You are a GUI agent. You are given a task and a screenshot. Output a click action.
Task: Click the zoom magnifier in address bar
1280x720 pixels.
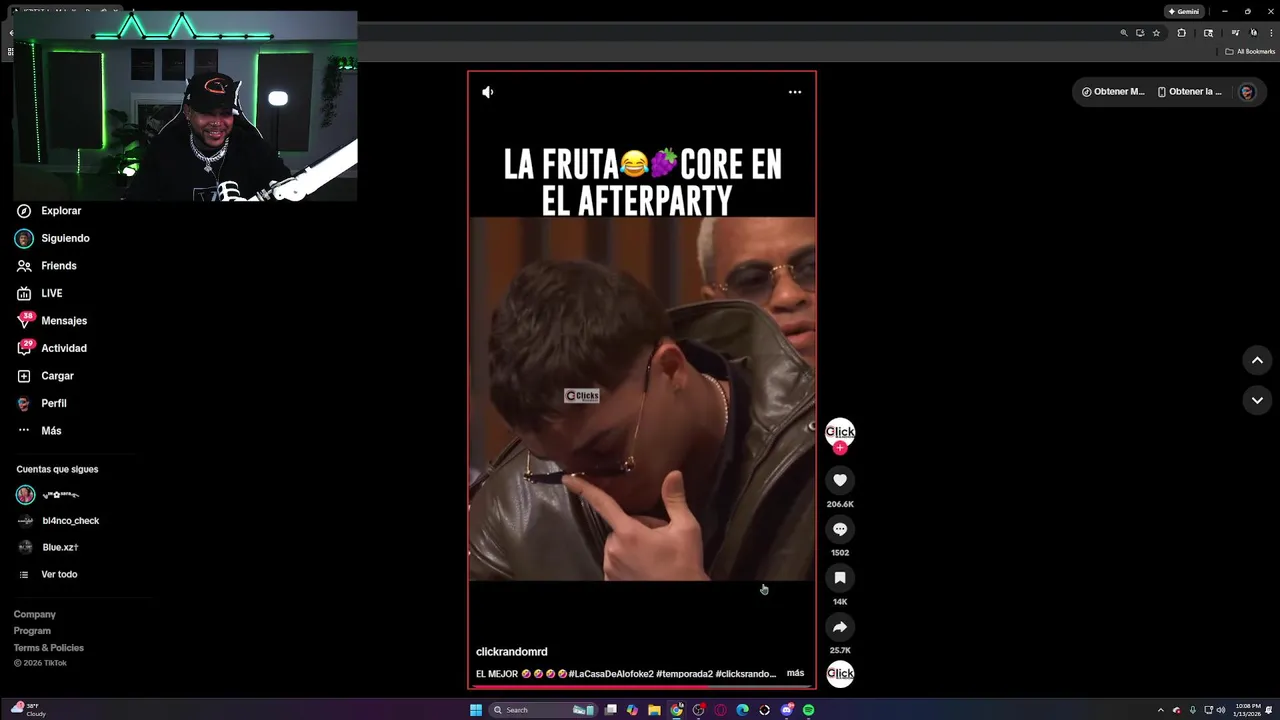[1124, 33]
